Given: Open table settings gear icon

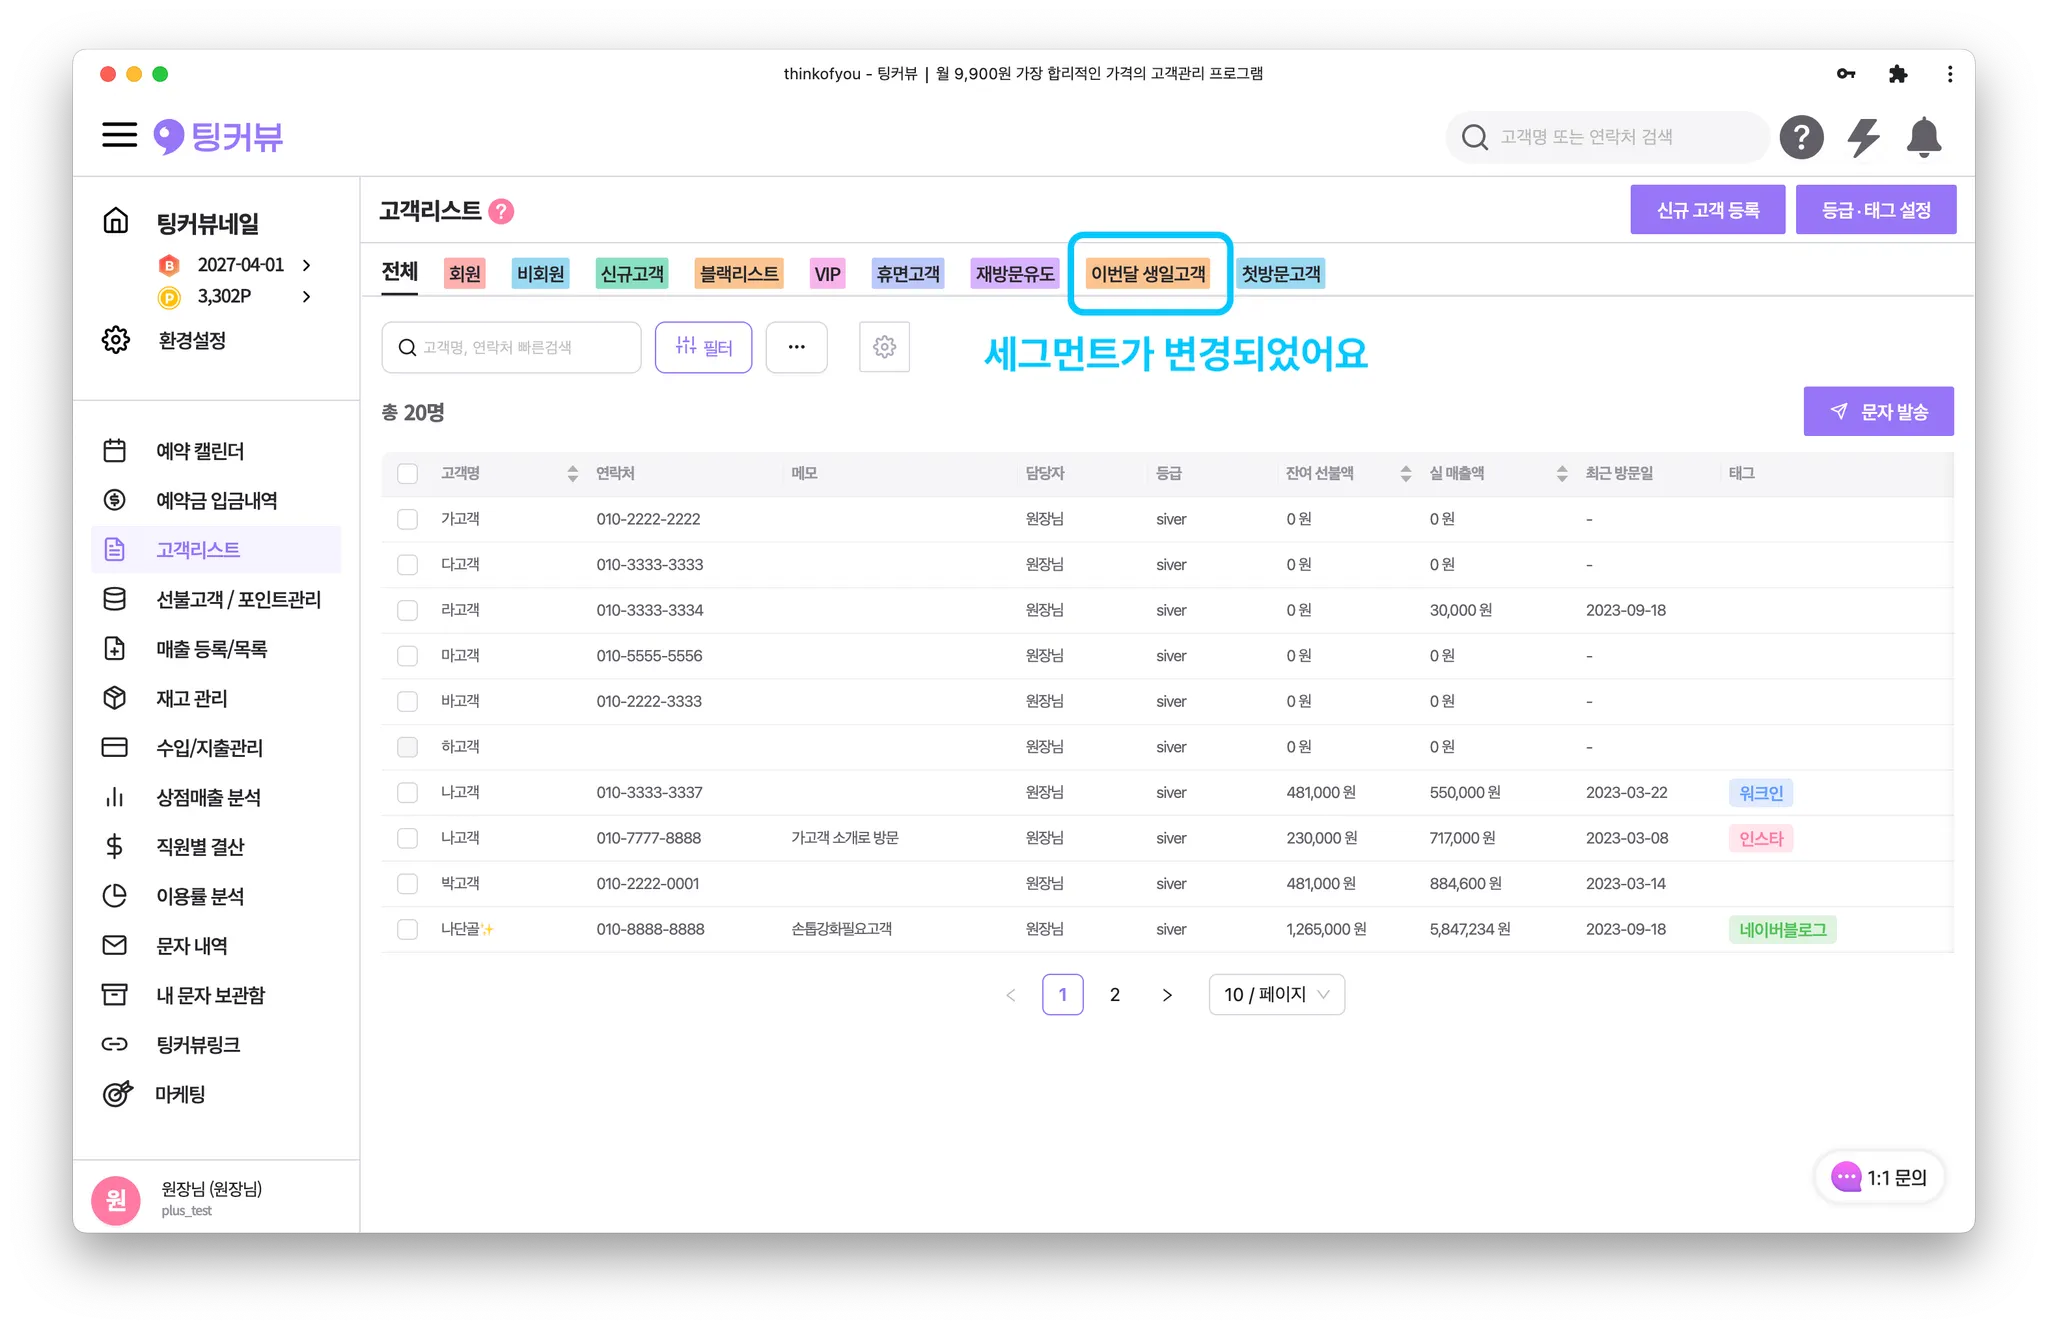Looking at the screenshot, I should [x=884, y=347].
